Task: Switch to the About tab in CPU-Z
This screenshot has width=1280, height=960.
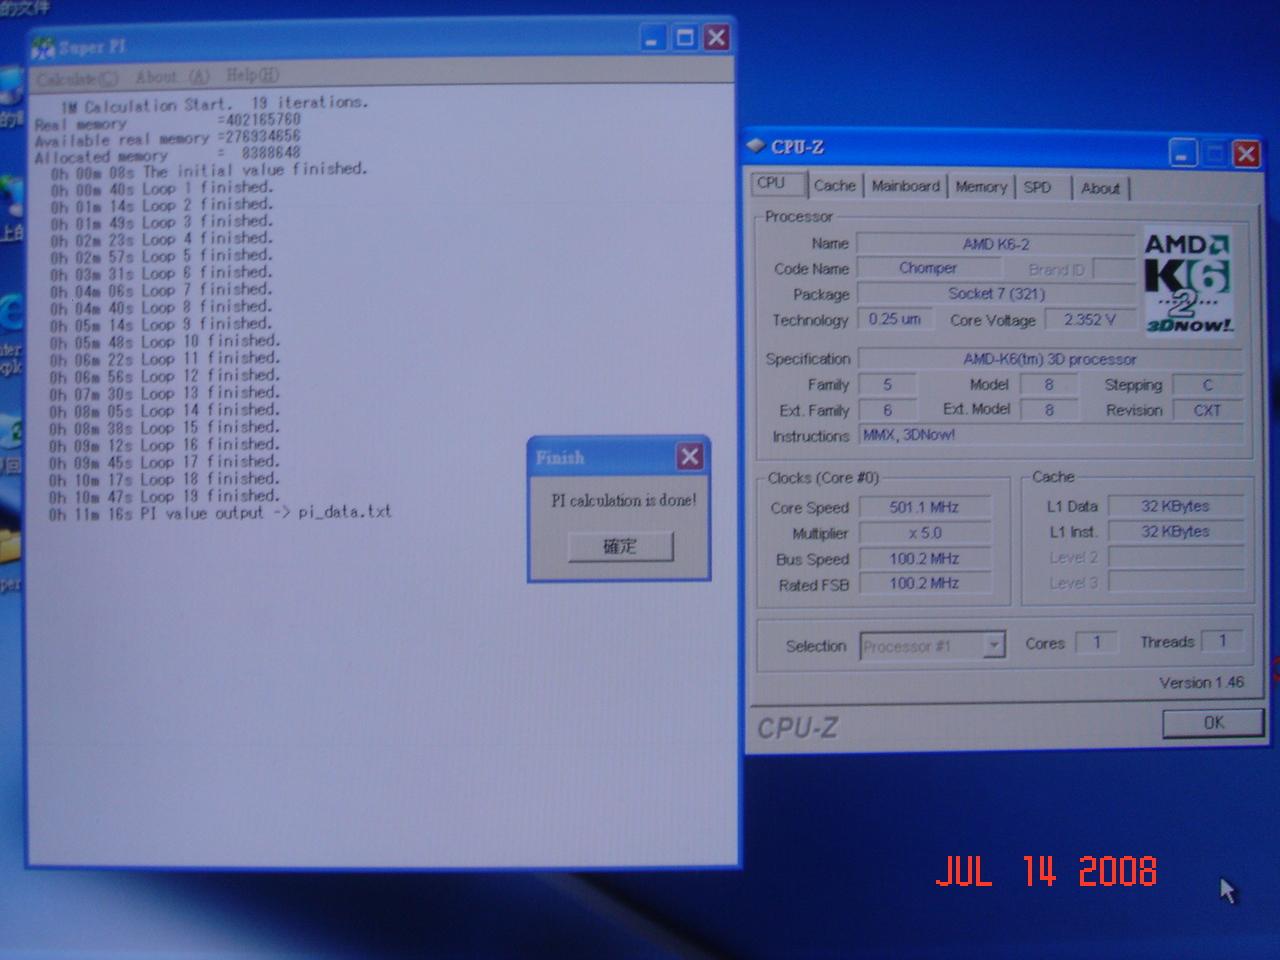Action: pos(1101,188)
